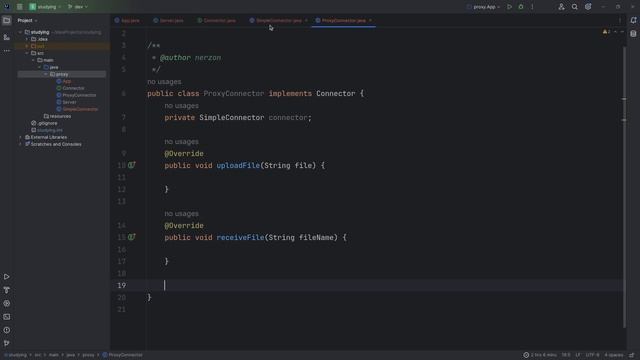The width and height of the screenshot is (640, 360).
Task: Open the Problems tool window
Action: pyautogui.click(x=7, y=330)
